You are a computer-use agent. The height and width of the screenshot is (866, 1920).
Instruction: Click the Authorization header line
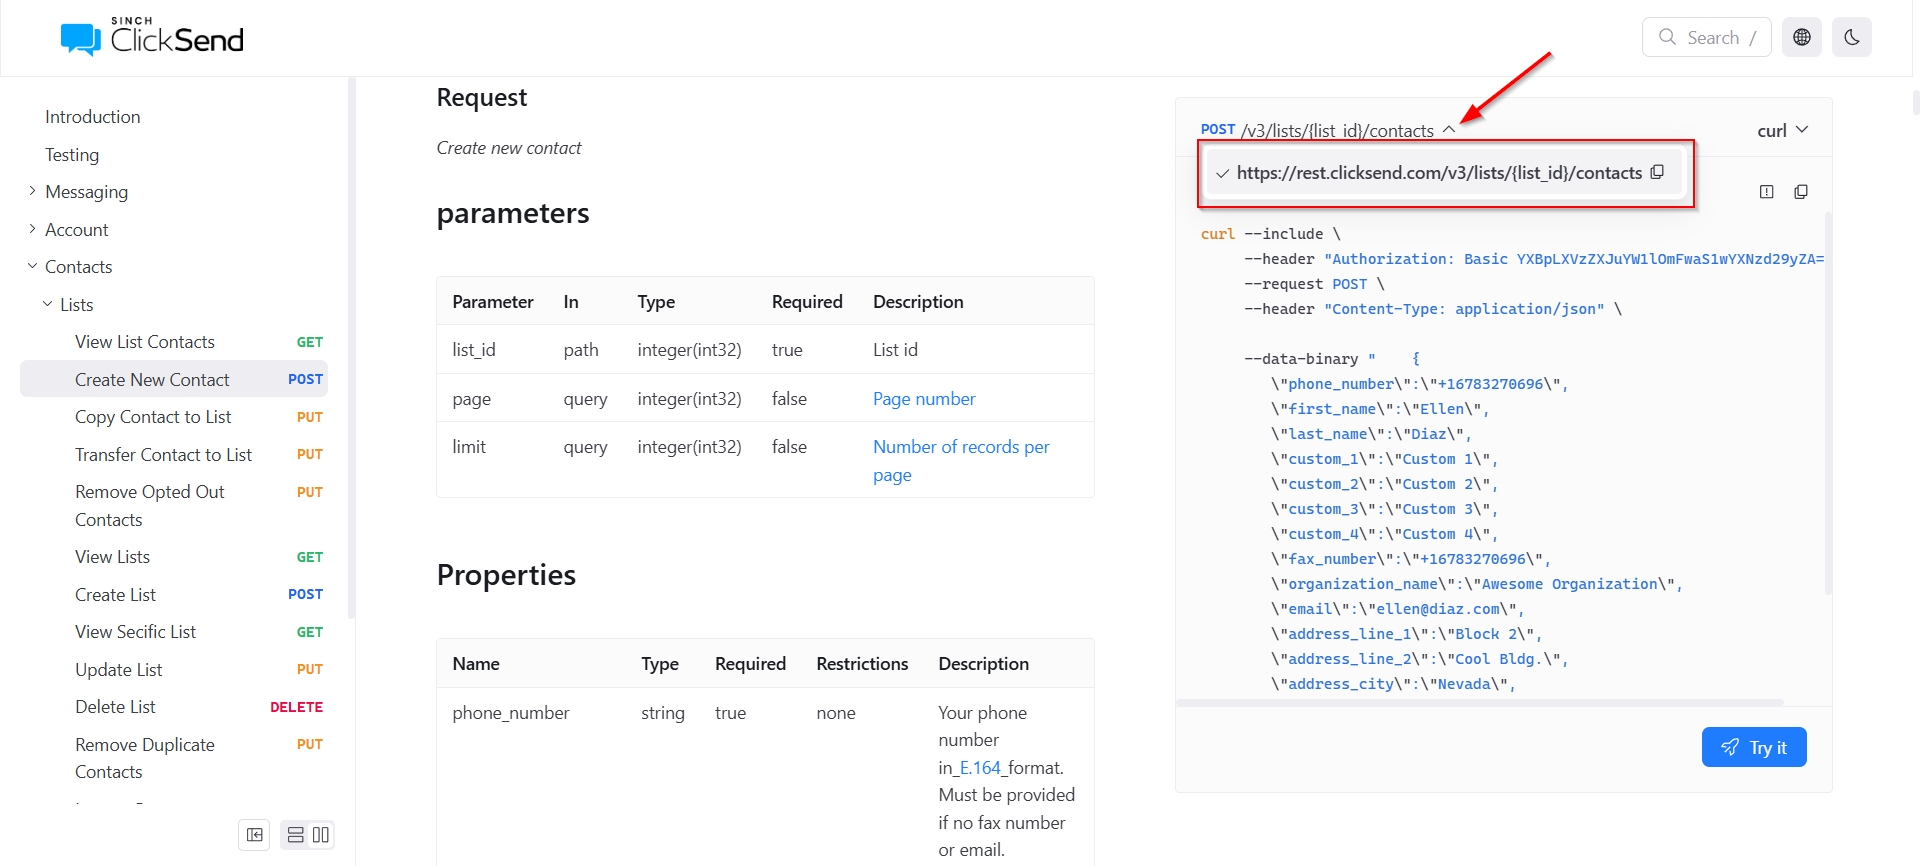(x=1534, y=259)
